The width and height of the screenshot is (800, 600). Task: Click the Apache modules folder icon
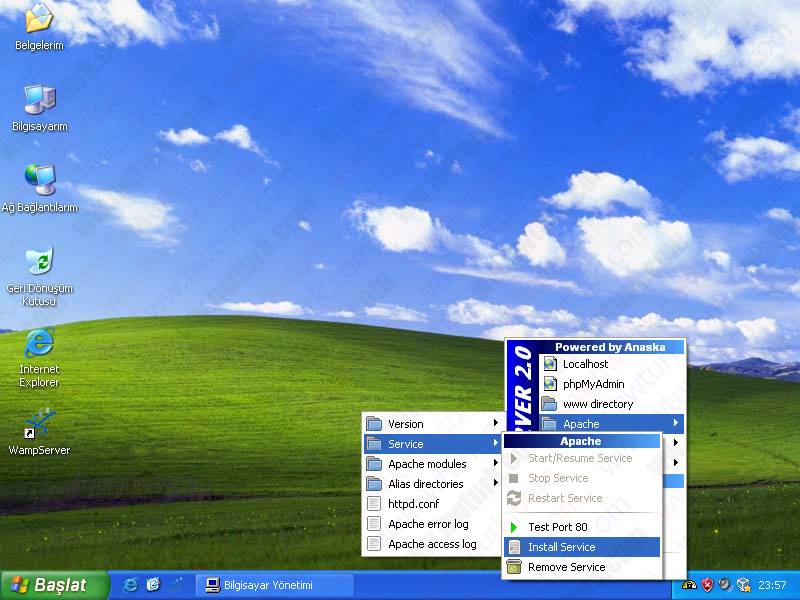click(x=374, y=463)
